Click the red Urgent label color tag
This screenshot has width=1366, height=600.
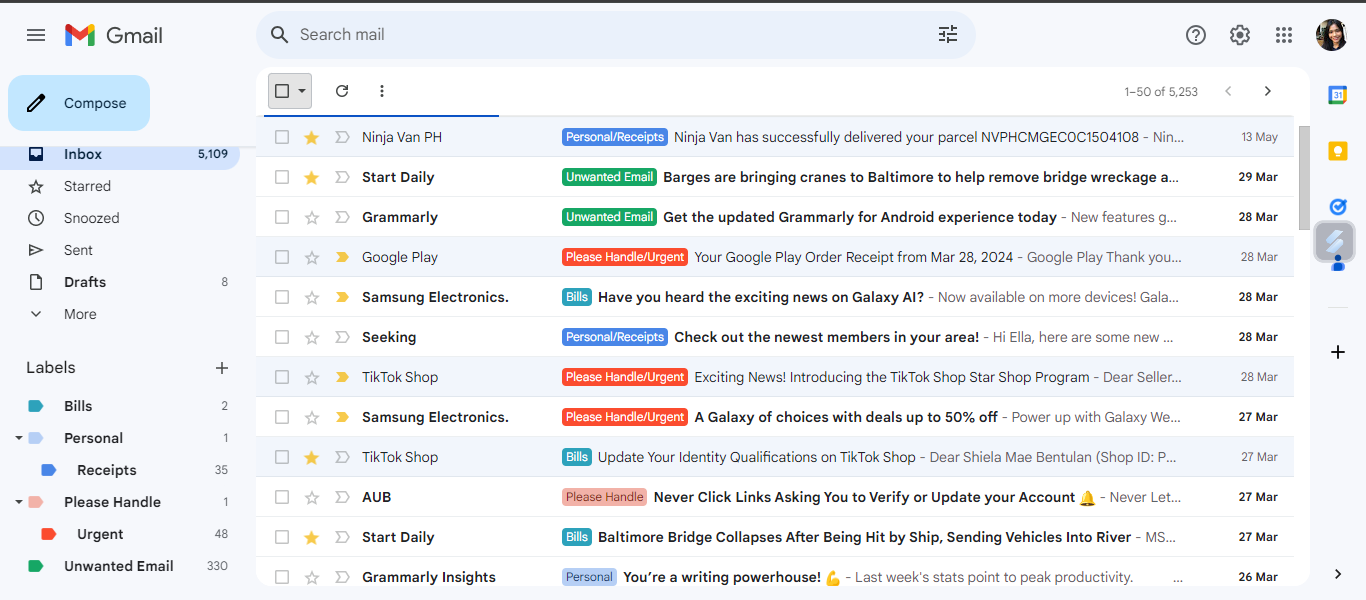coord(48,534)
